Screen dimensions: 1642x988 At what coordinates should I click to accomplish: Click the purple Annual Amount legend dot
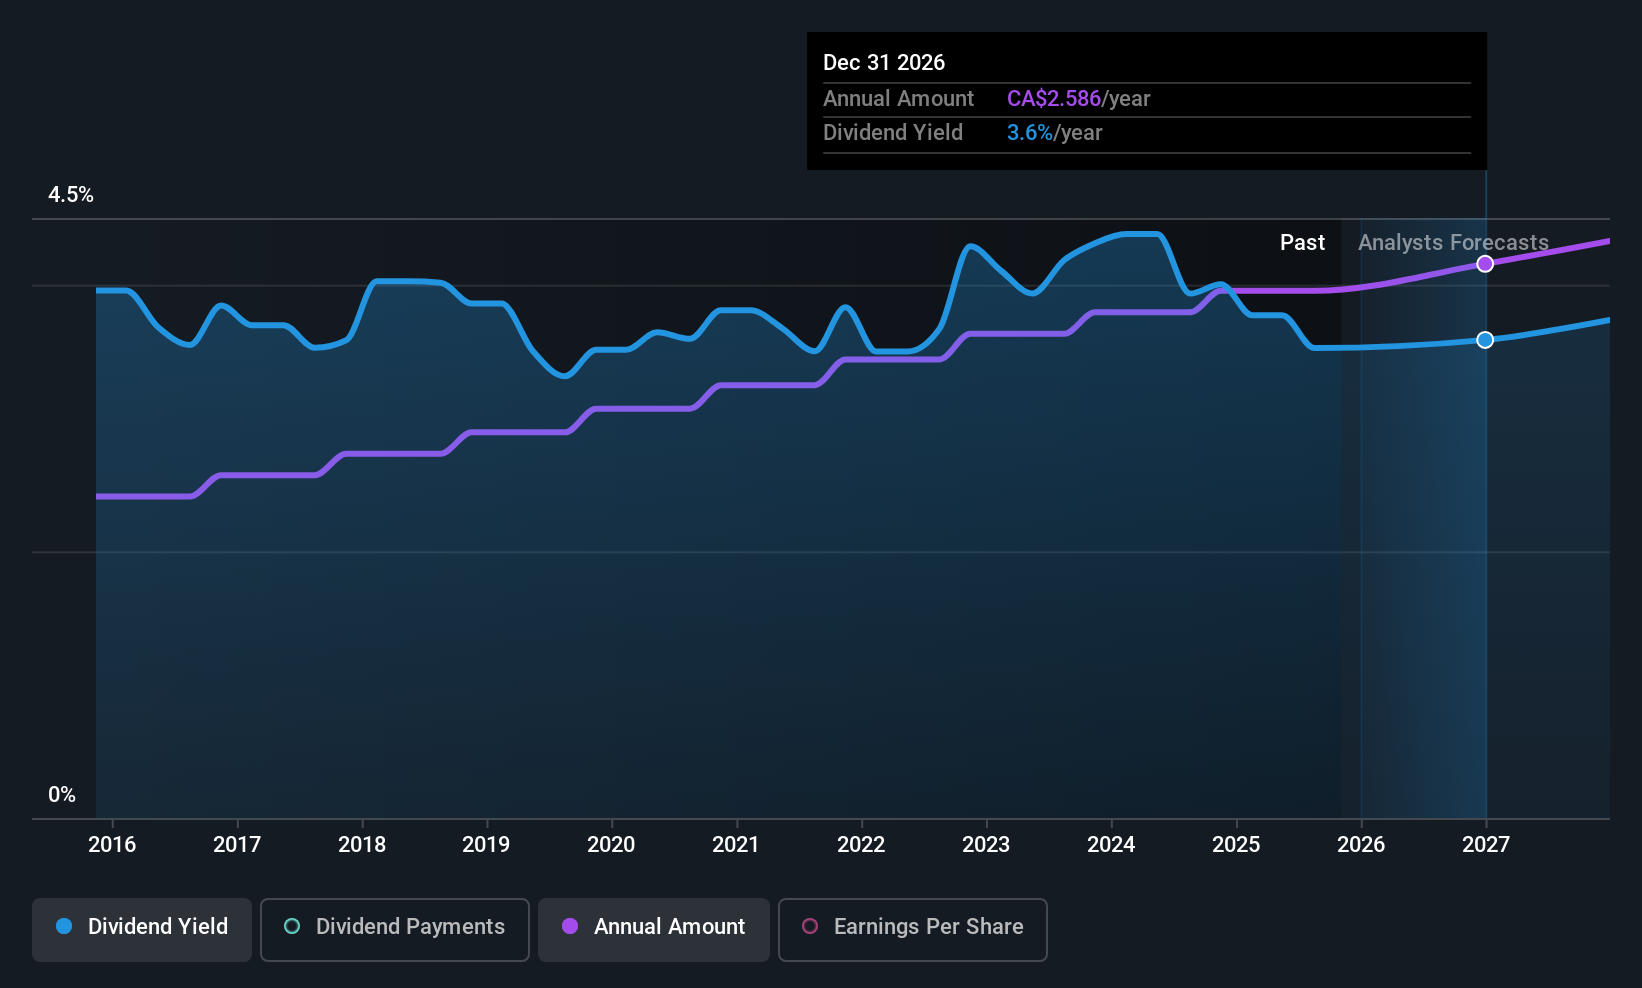tap(570, 926)
